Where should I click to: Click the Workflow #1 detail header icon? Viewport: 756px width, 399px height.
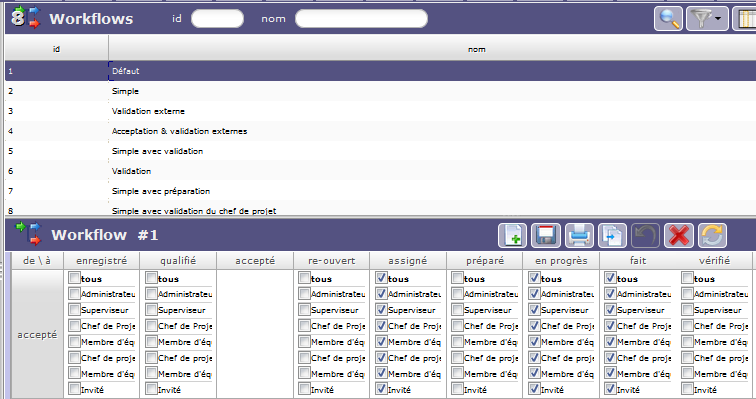(28, 234)
